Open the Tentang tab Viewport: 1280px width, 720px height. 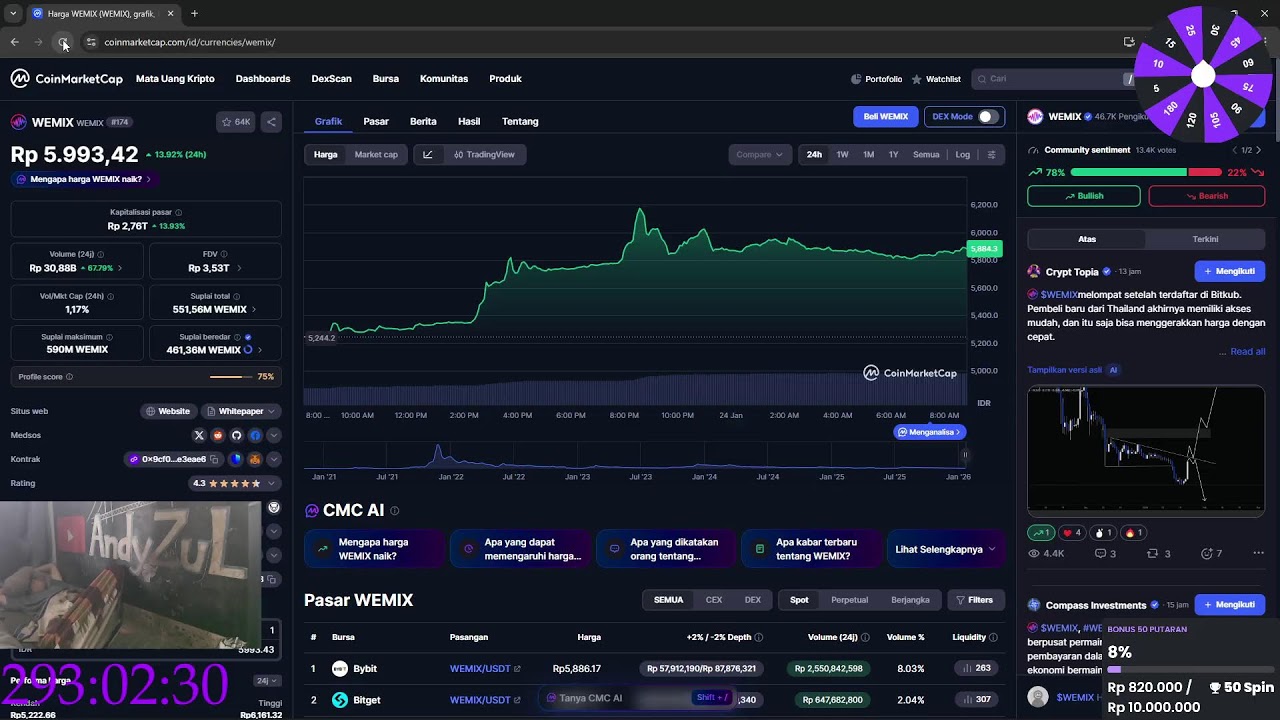(x=520, y=122)
